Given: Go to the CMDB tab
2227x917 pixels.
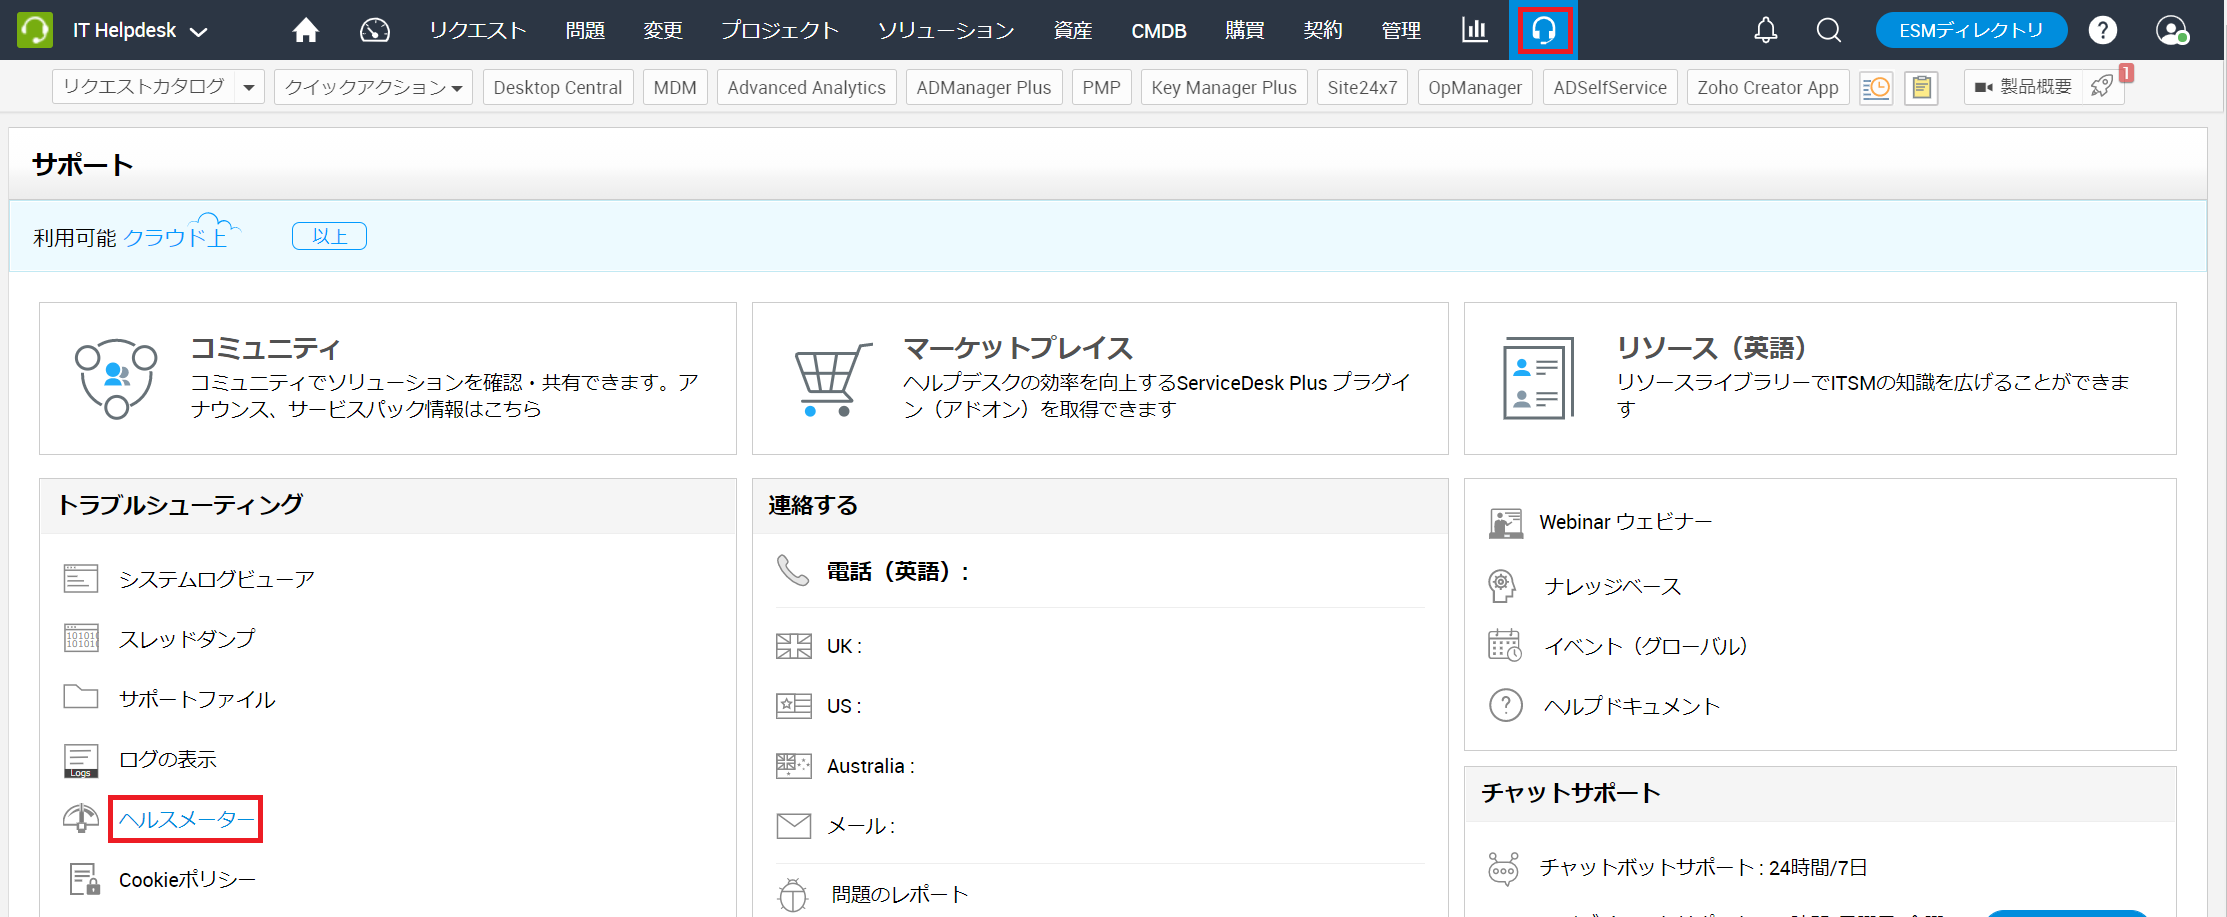Looking at the screenshot, I should tap(1158, 31).
